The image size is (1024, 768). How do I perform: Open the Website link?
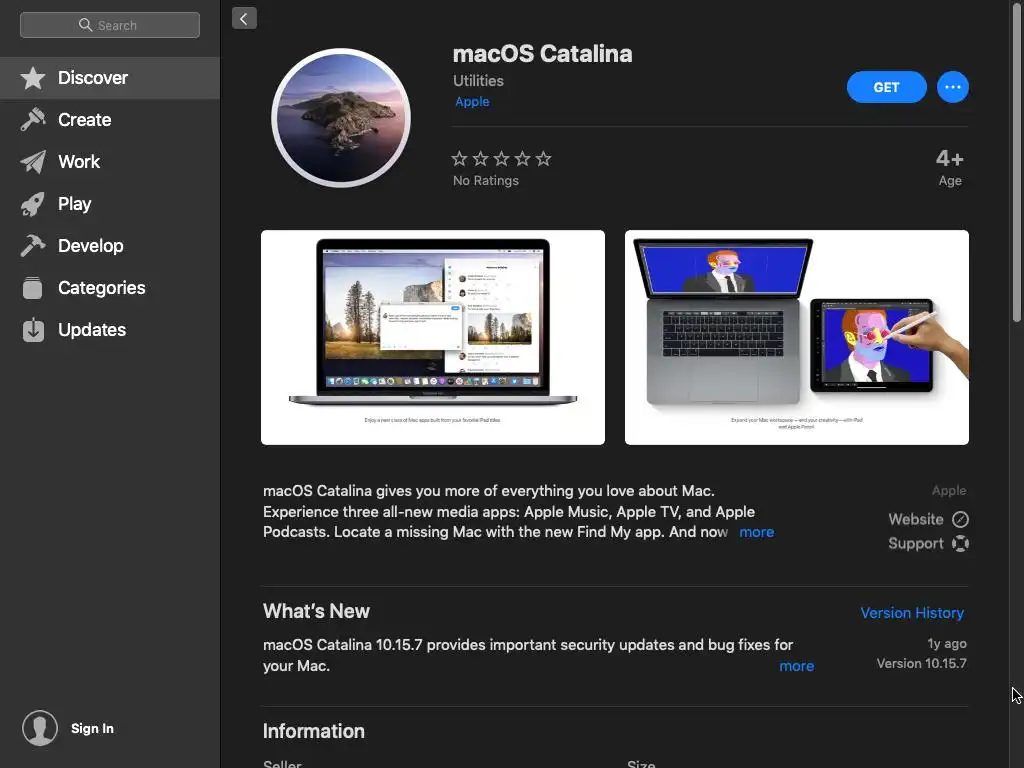pyautogui.click(x=928, y=519)
